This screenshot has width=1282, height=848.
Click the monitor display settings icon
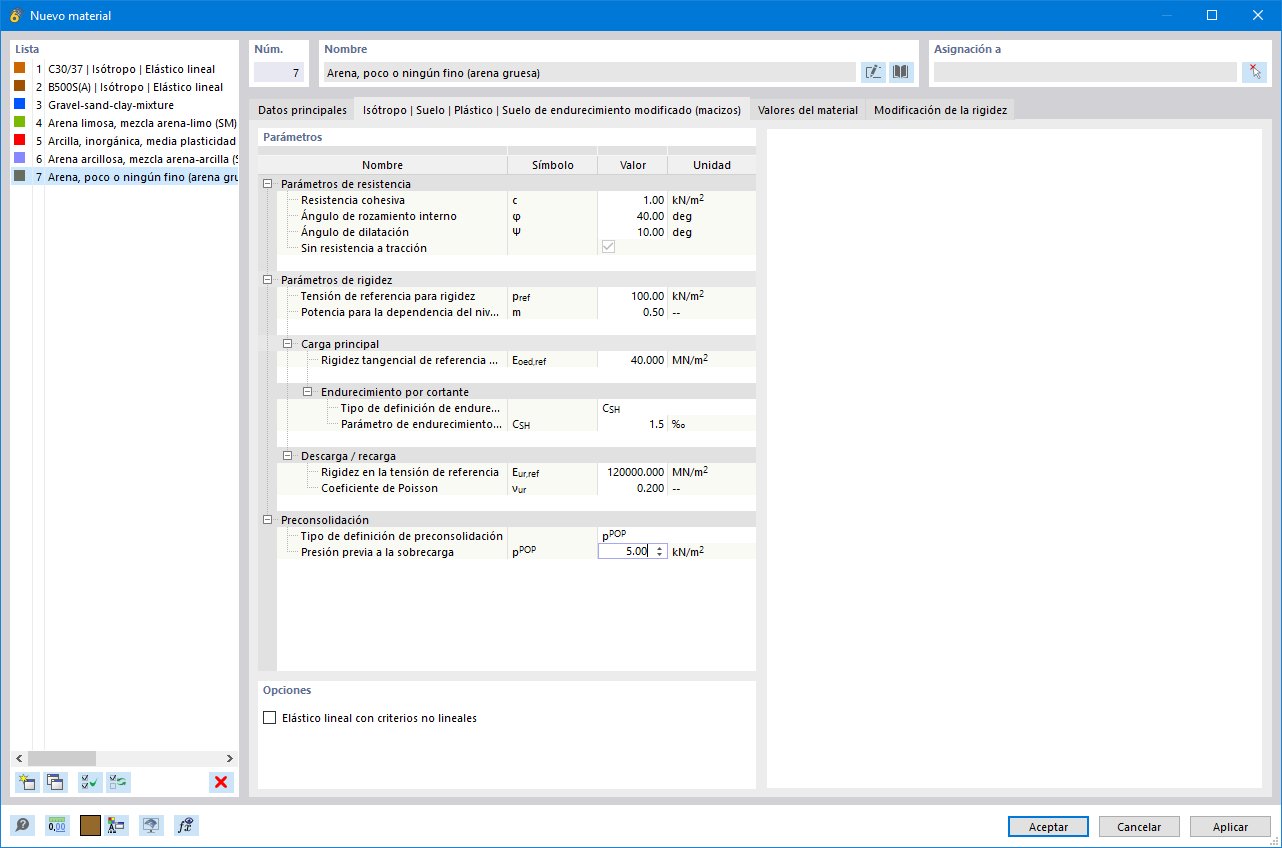pos(151,826)
